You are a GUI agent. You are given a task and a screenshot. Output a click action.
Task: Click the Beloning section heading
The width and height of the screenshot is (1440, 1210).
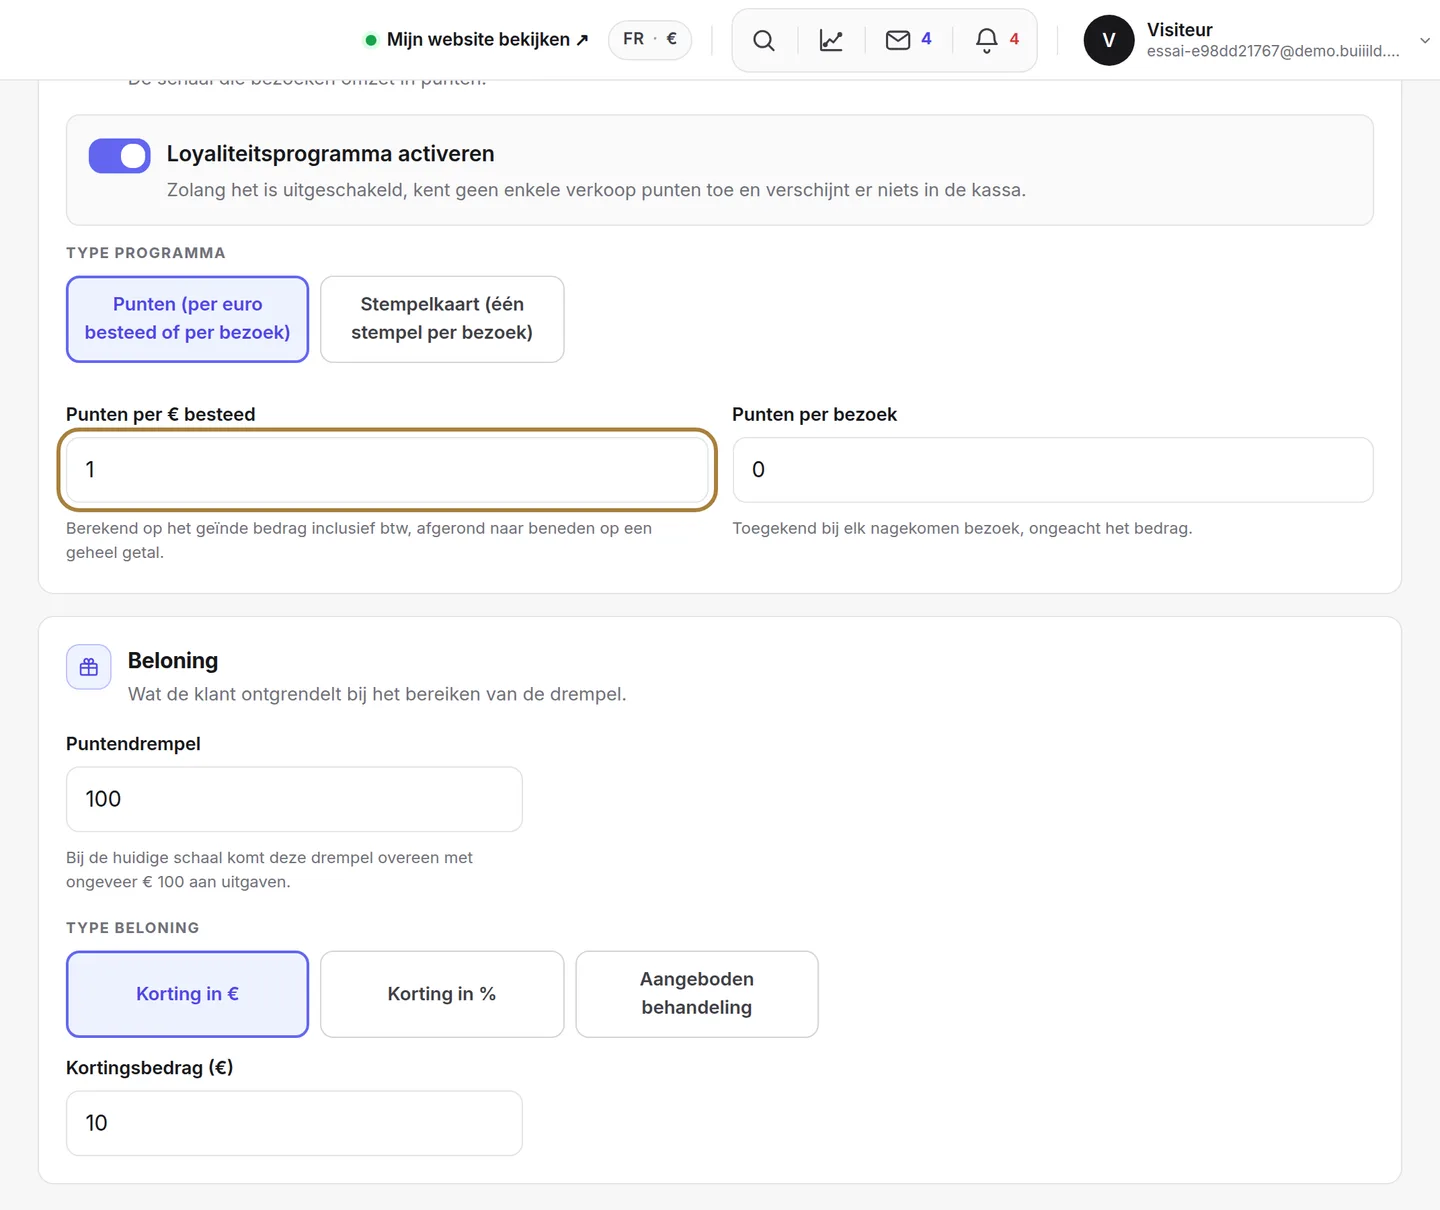pos(173,661)
